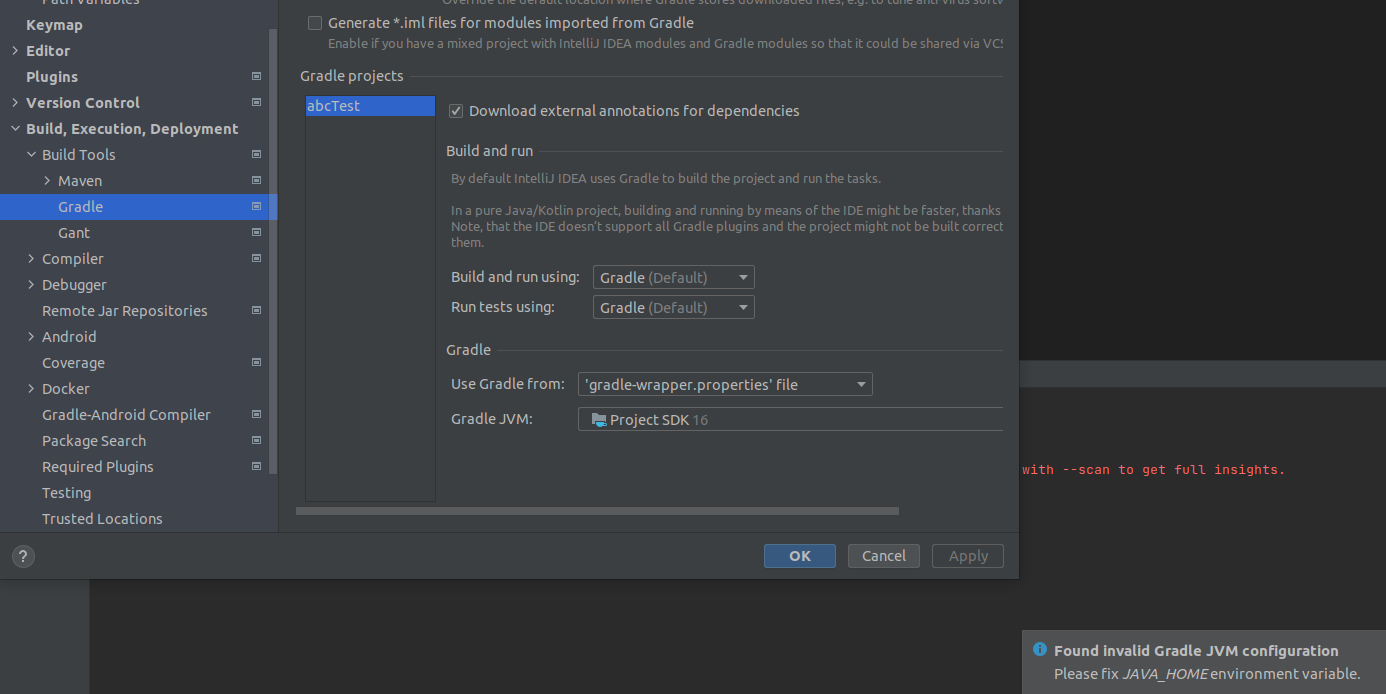This screenshot has height=694, width=1386.
Task: Open Trusted Locations settings
Action: click(102, 518)
